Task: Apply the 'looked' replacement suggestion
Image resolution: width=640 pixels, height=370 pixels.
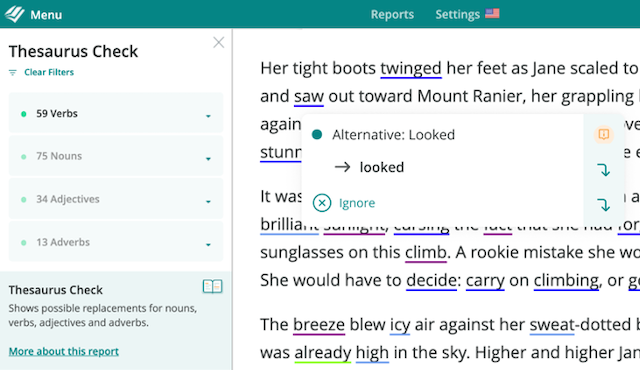Action: point(382,167)
